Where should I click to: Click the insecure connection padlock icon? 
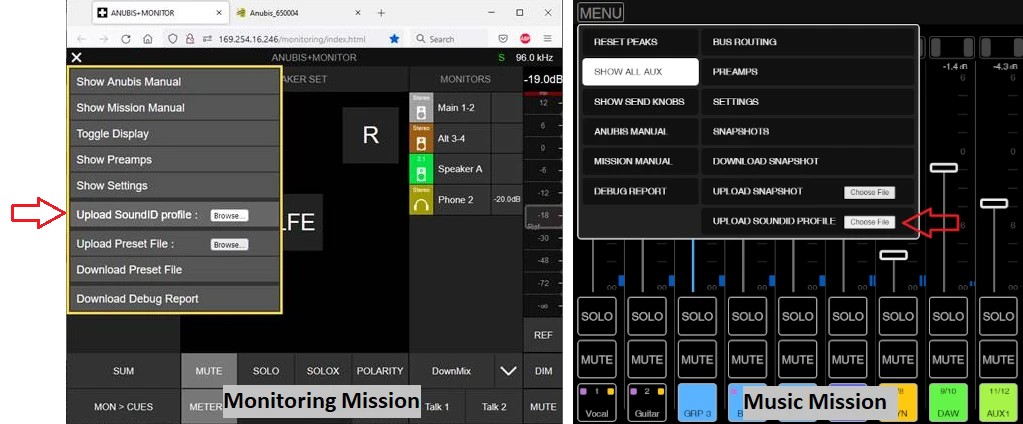[x=189, y=39]
